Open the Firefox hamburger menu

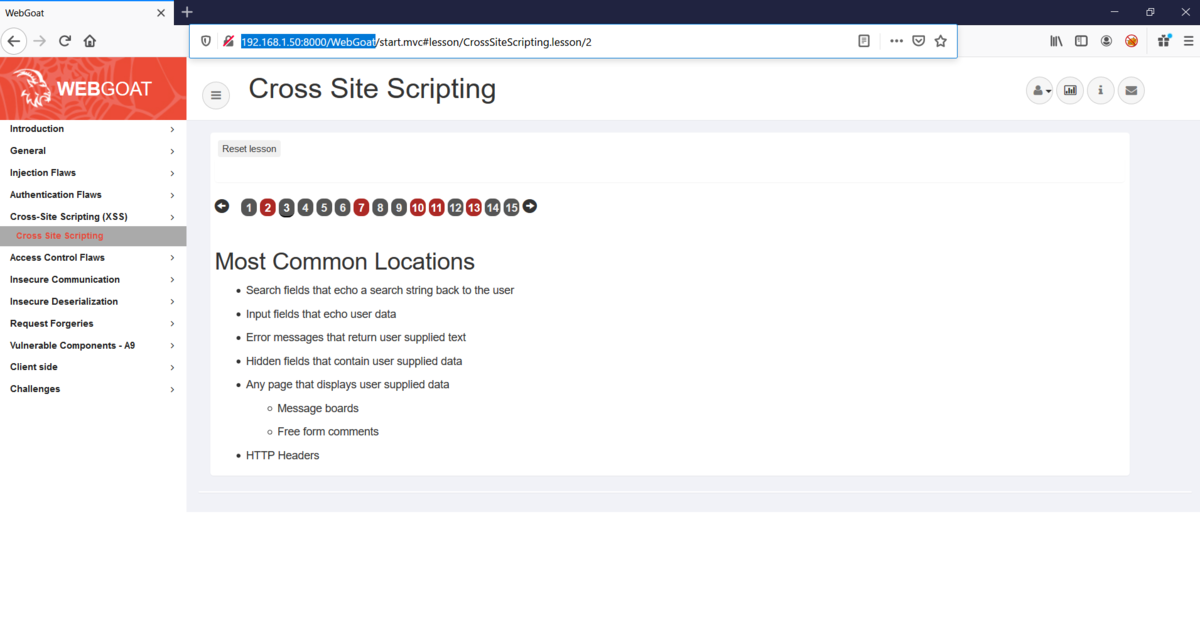[1188, 41]
